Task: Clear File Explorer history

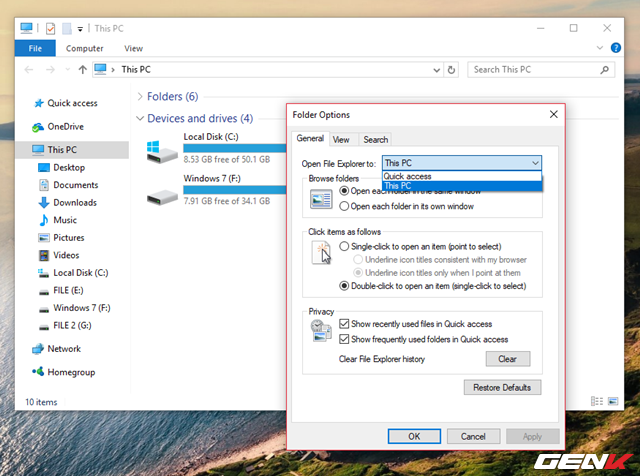Action: click(508, 359)
